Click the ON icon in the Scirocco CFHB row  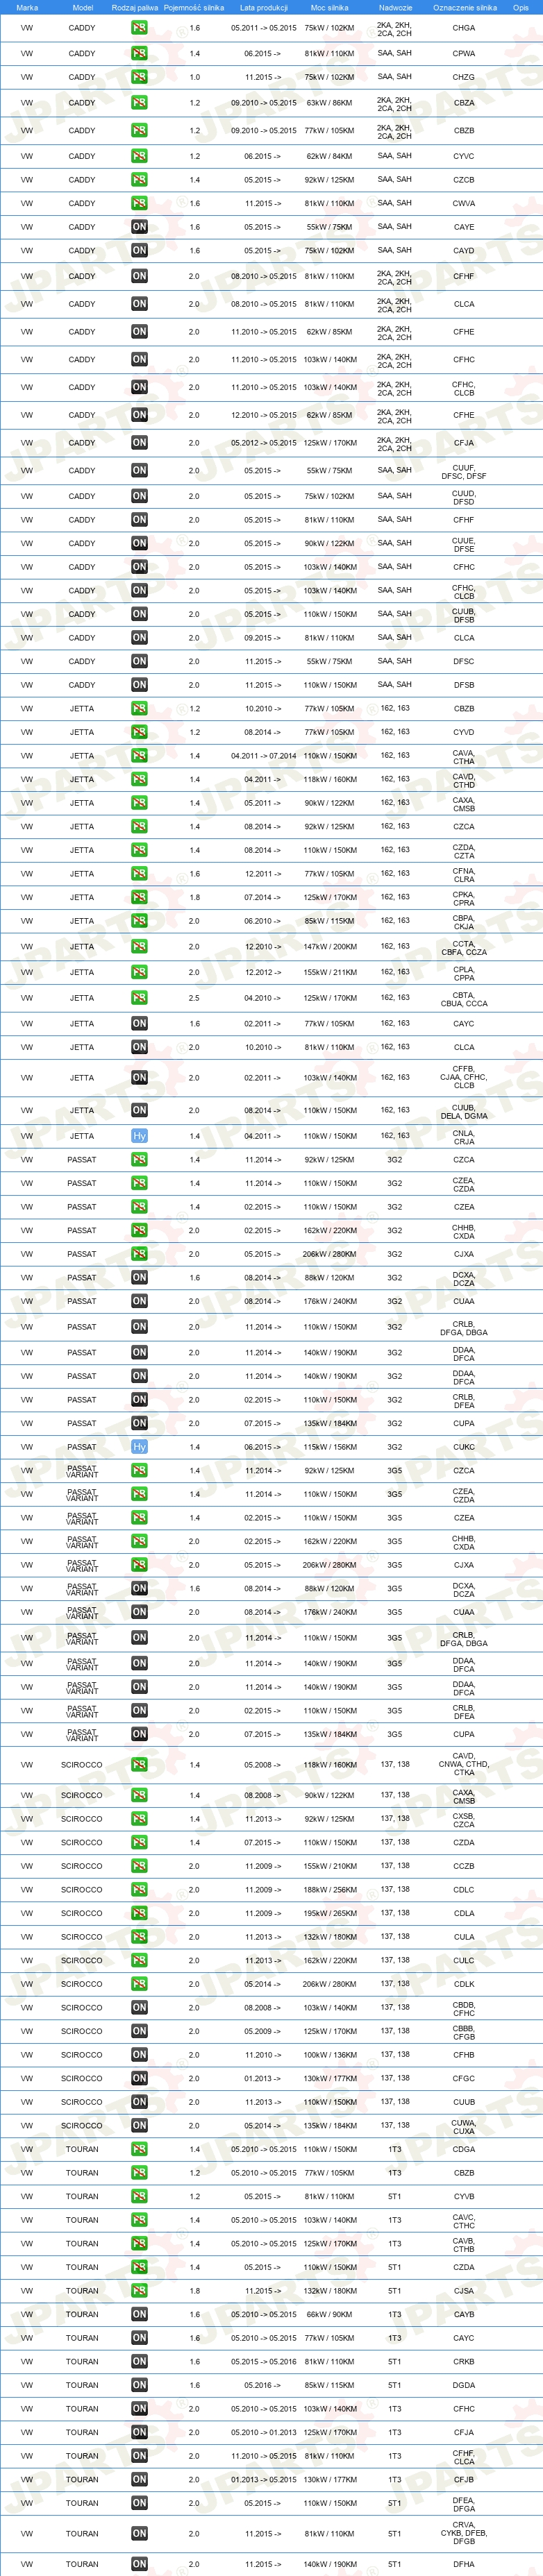click(x=139, y=2055)
